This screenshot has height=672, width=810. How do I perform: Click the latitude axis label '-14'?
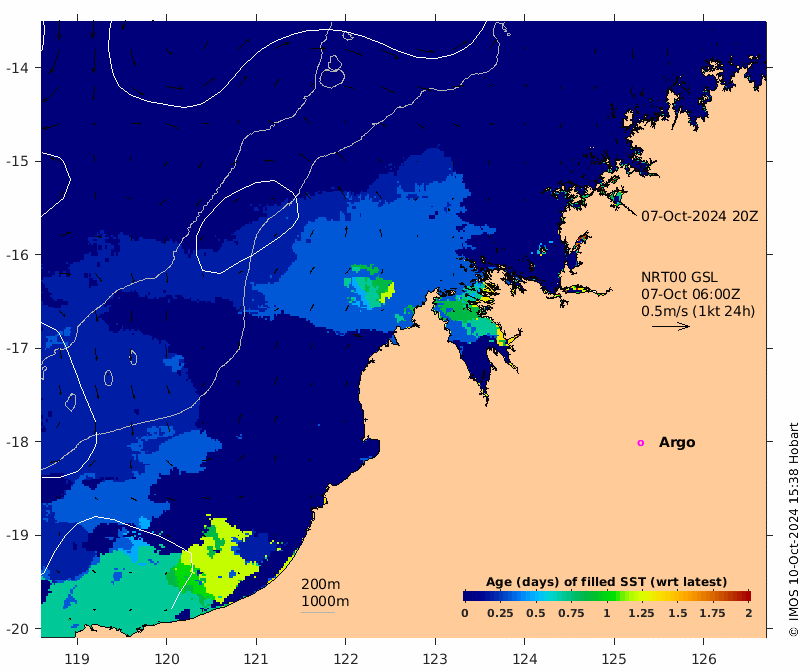[17, 68]
